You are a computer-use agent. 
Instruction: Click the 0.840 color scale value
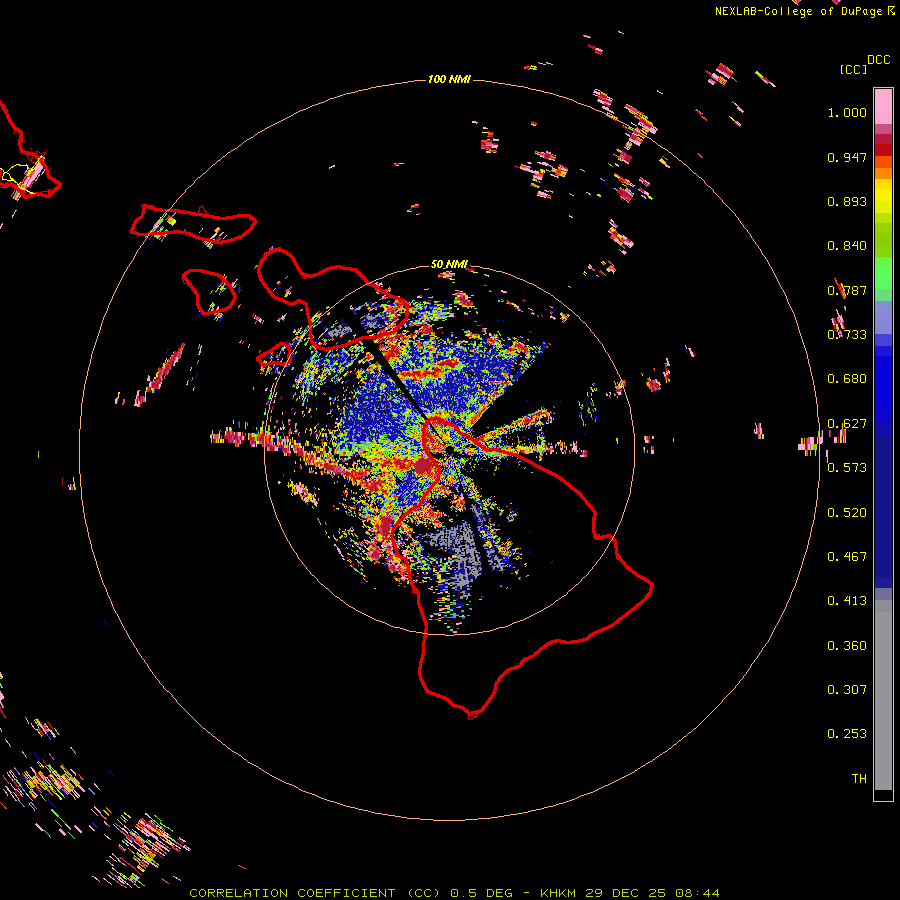point(847,246)
